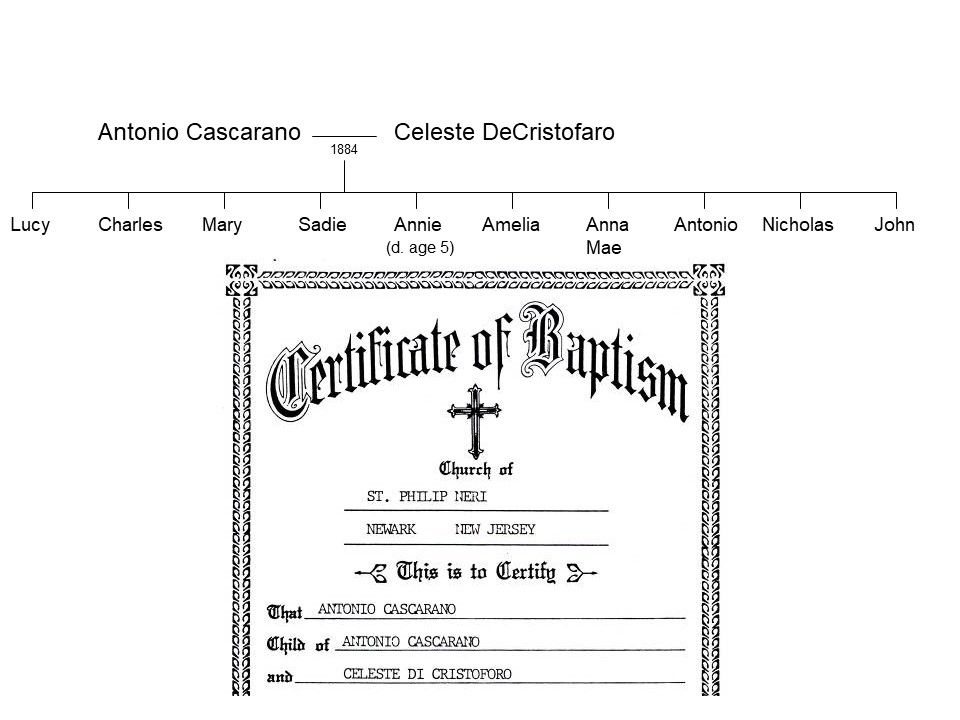Select child name Sadie
Screen dimensions: 960x720
point(322,225)
